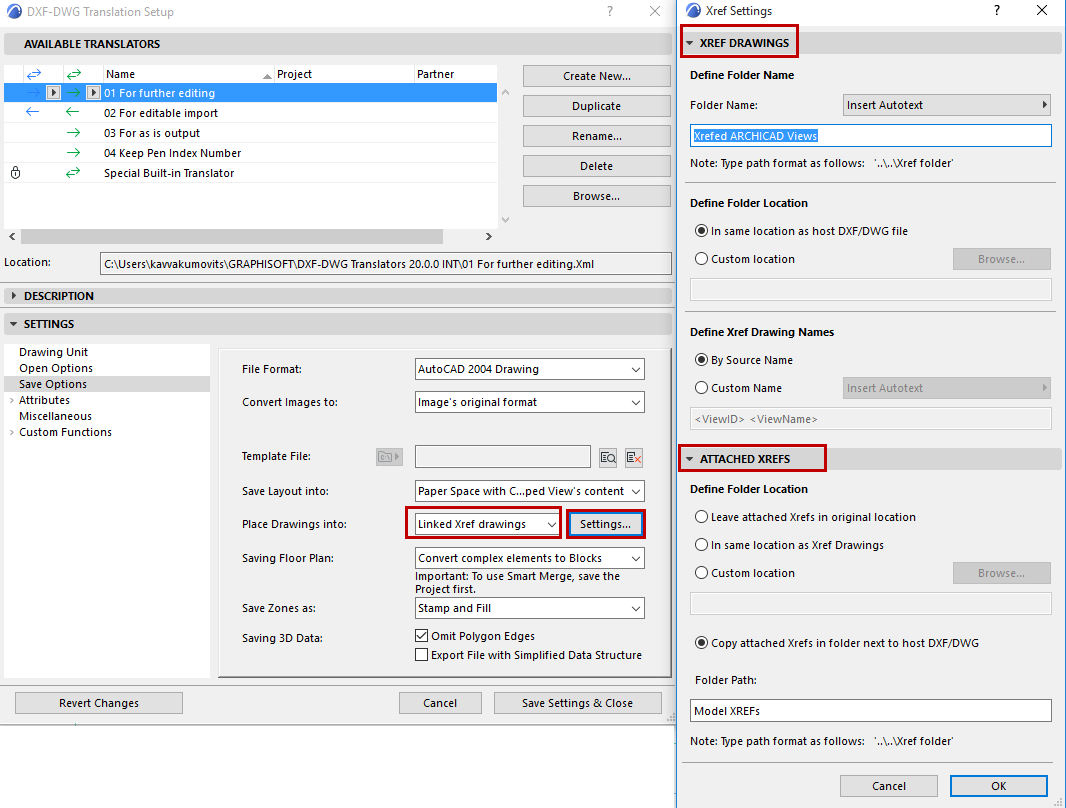Select Drawing Unit settings page
Viewport: 1066px width, 808px height.
(53, 352)
